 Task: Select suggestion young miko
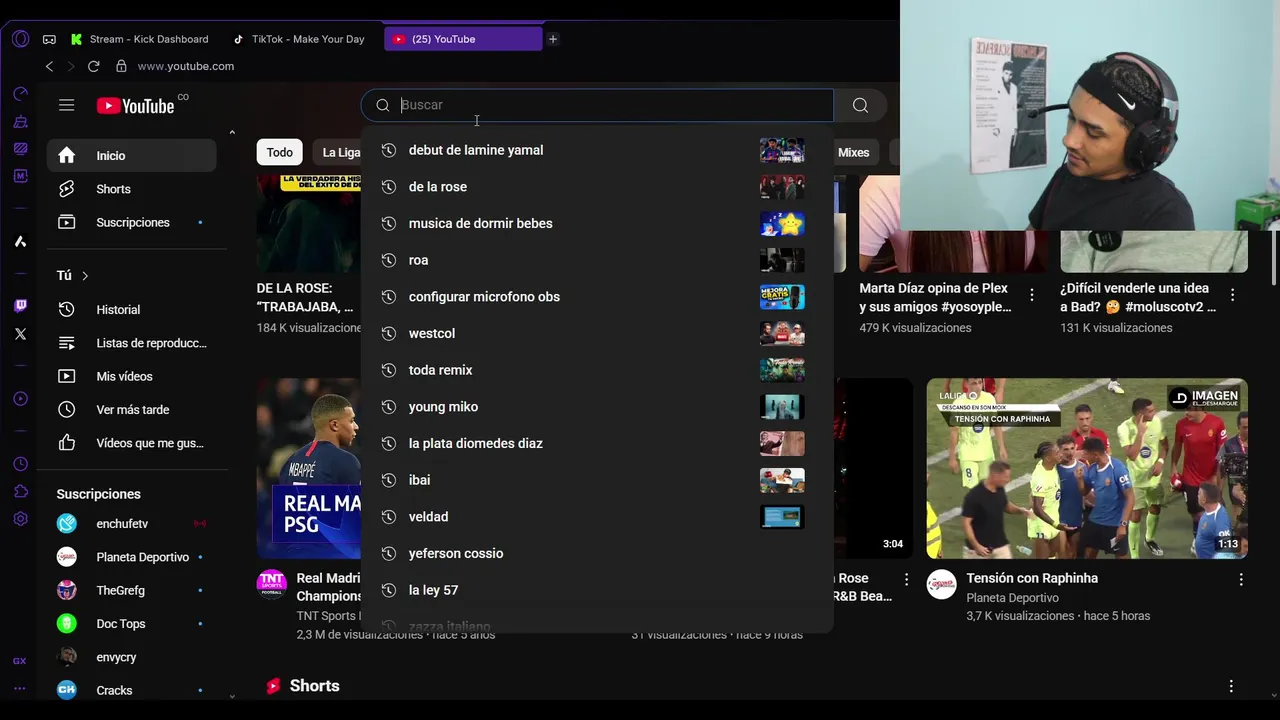pyautogui.click(x=597, y=407)
